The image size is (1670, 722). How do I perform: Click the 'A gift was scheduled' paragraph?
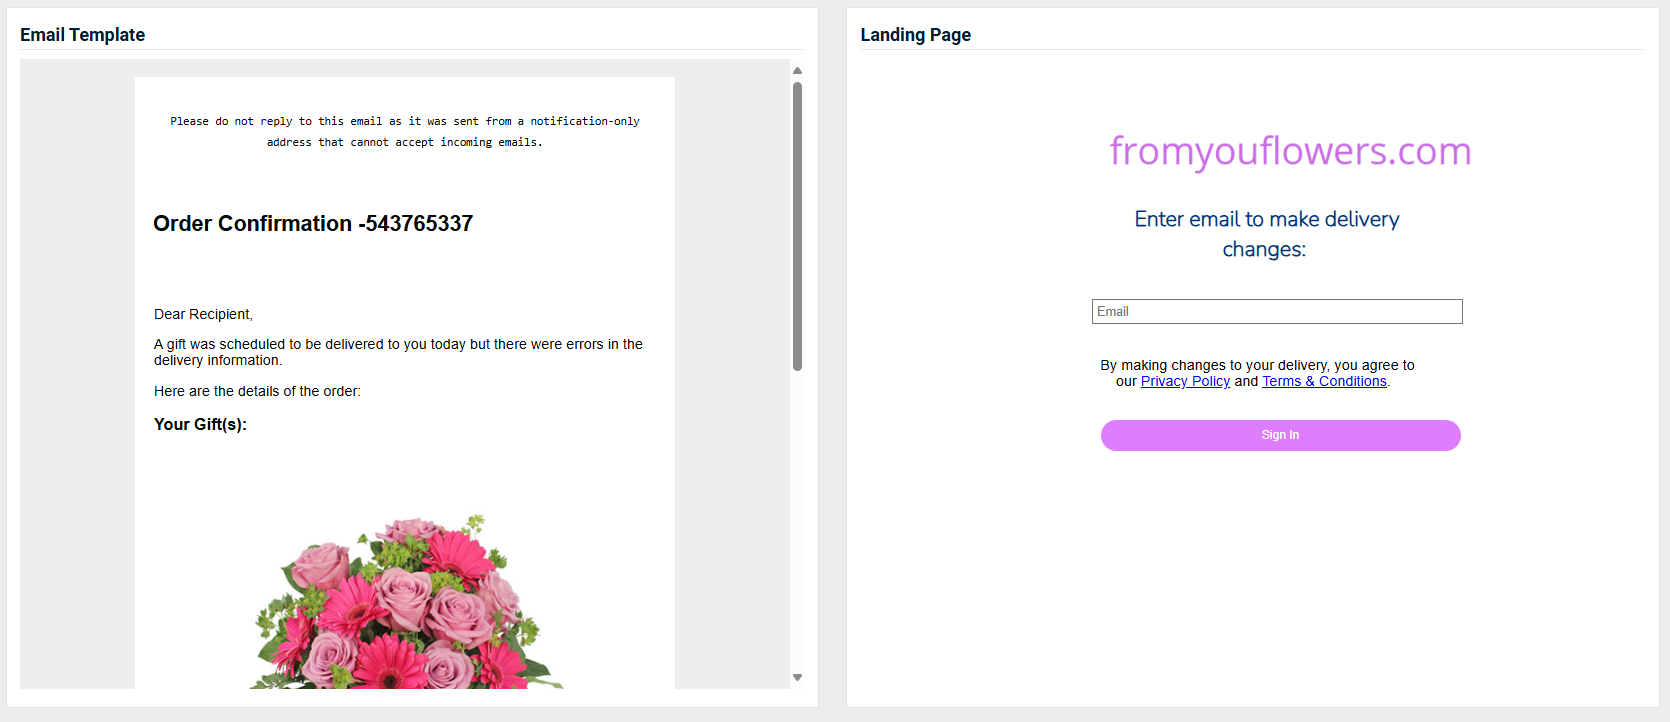coord(398,352)
